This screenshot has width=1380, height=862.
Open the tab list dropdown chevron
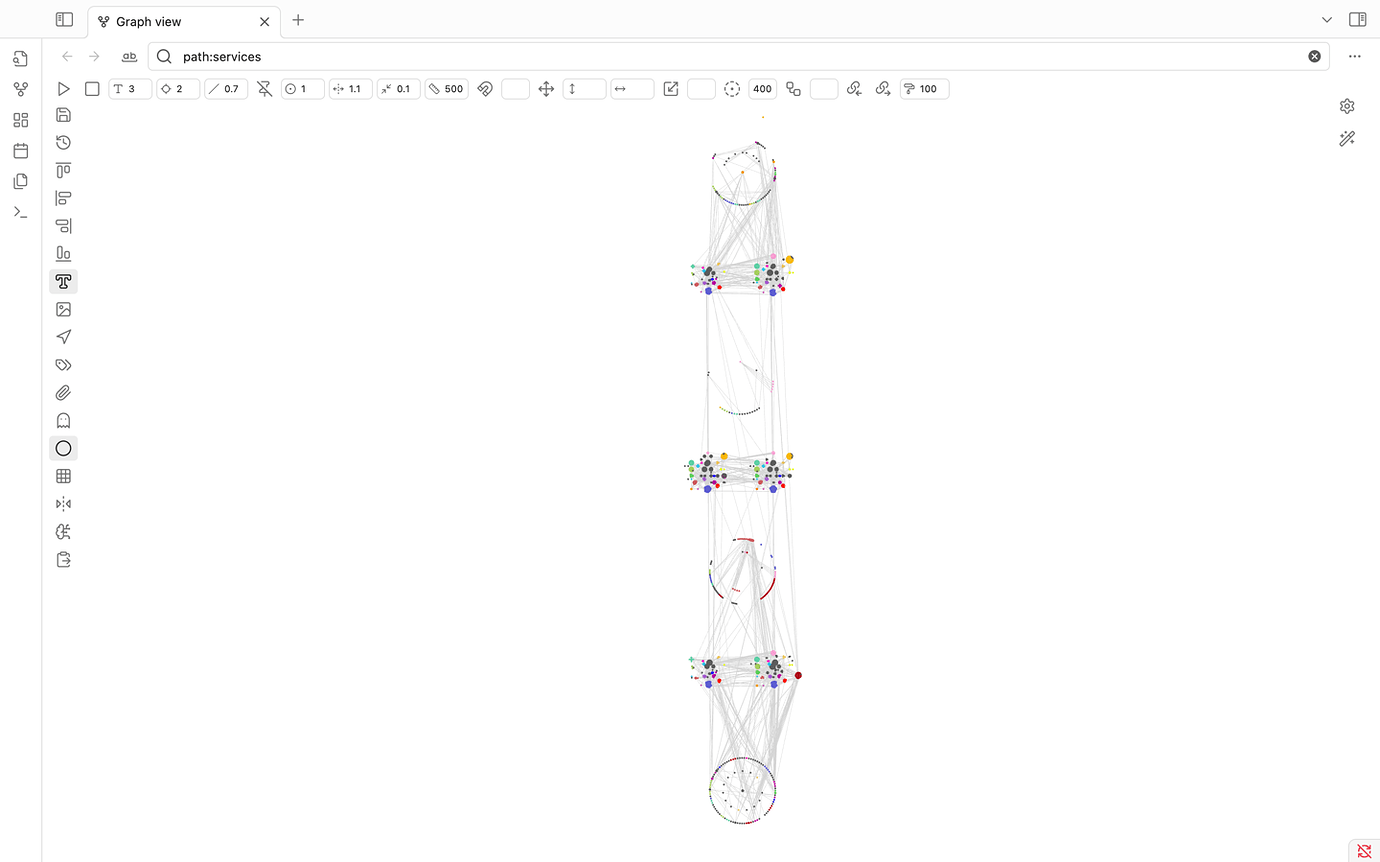[x=1327, y=19]
